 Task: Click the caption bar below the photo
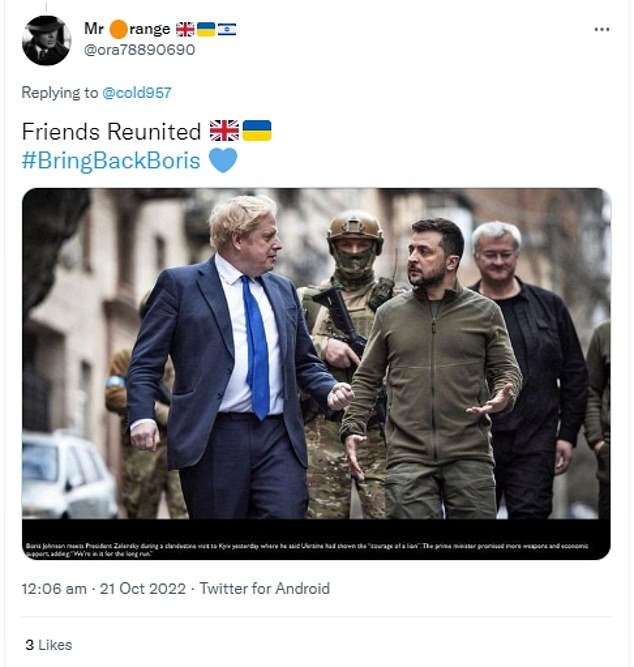coord(316,539)
